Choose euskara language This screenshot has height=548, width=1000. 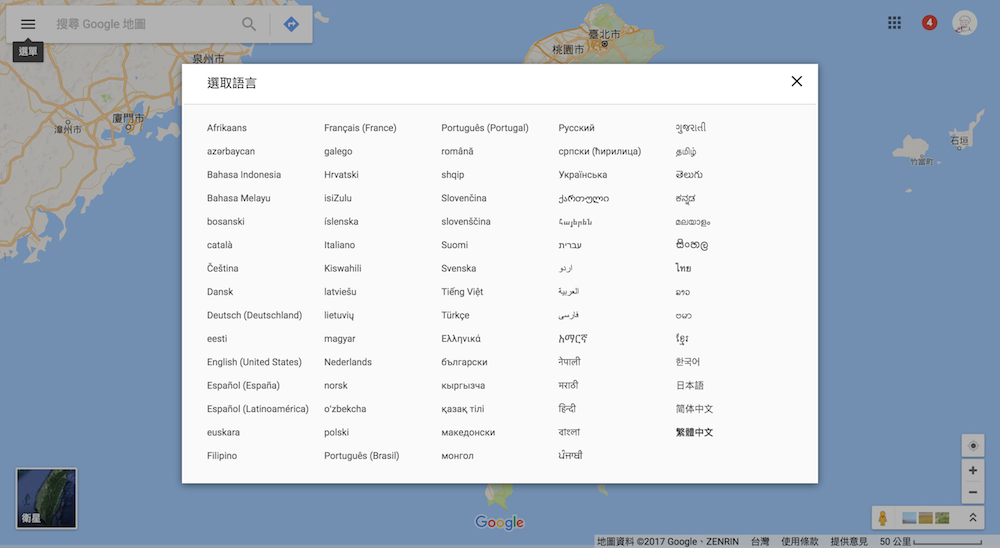223,432
